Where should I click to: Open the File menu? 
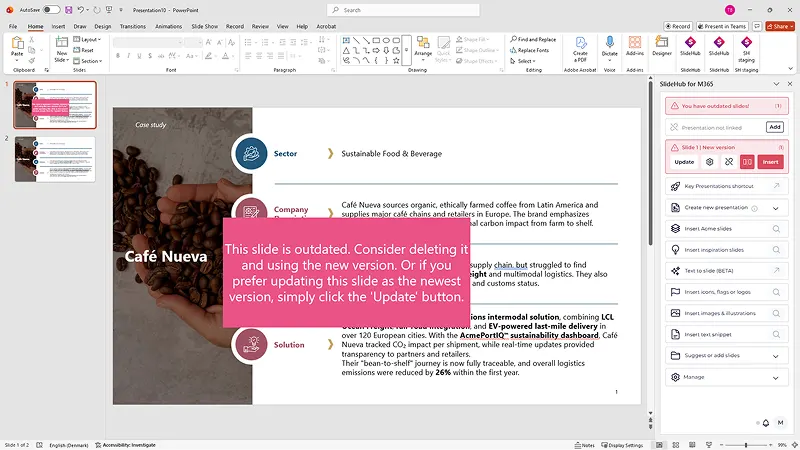(x=13, y=26)
